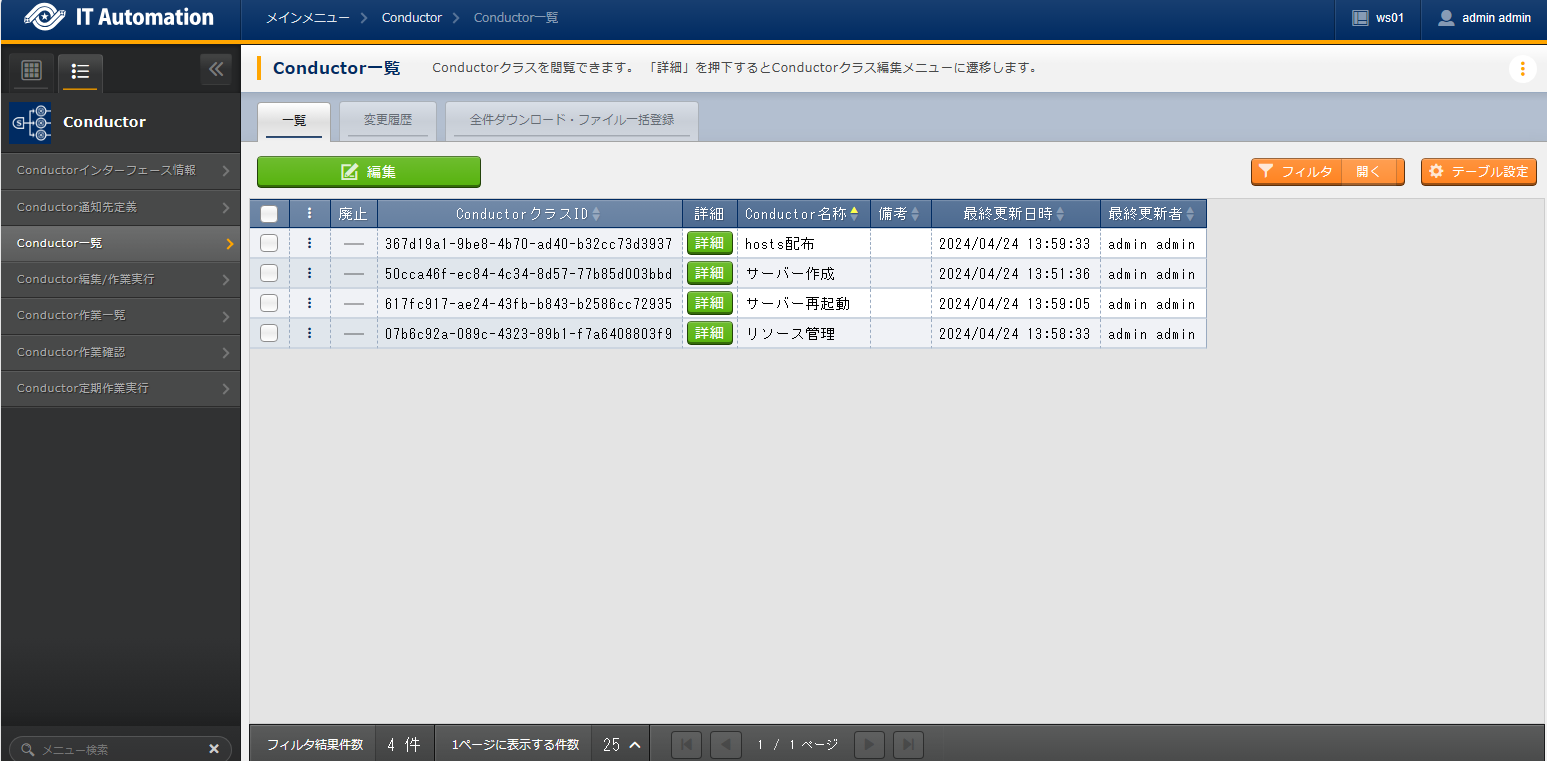Screen dimensions: 1547x761
Task: Click the green 編集 button
Action: point(368,172)
